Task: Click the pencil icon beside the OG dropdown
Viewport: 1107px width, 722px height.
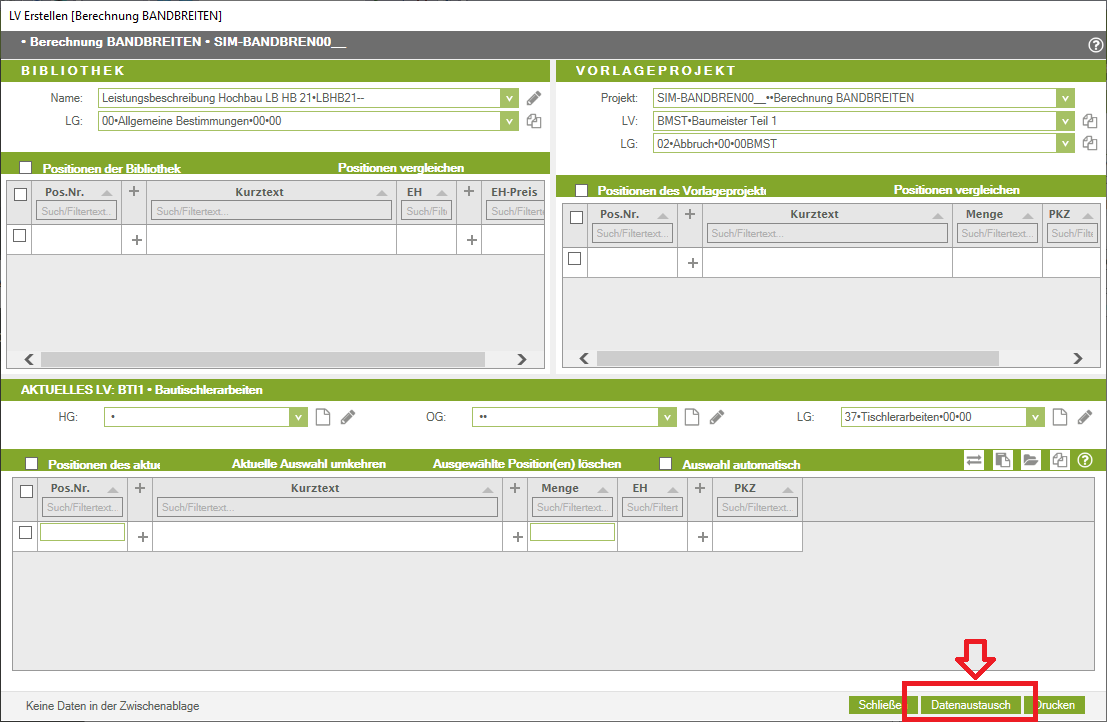Action: 716,417
